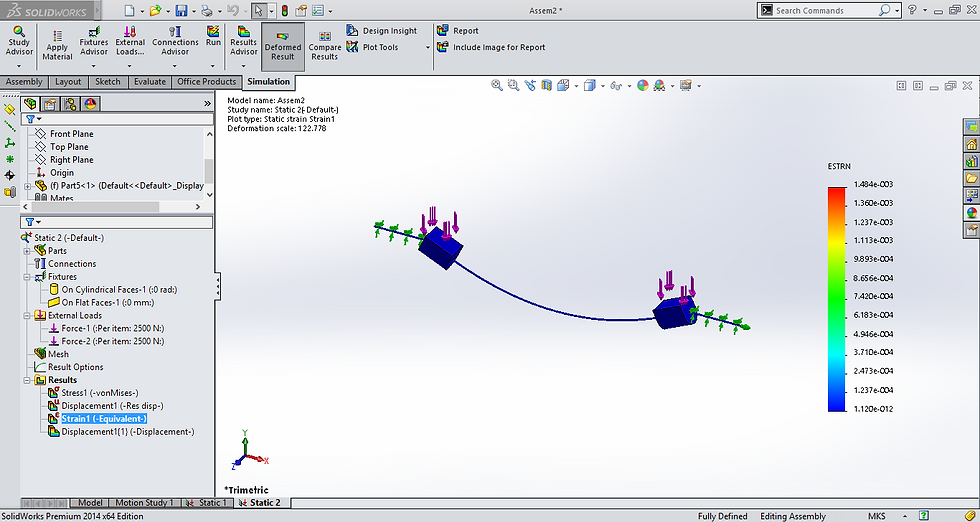Image resolution: width=980 pixels, height=522 pixels.
Task: Open External Loads tool
Action: [x=130, y=41]
